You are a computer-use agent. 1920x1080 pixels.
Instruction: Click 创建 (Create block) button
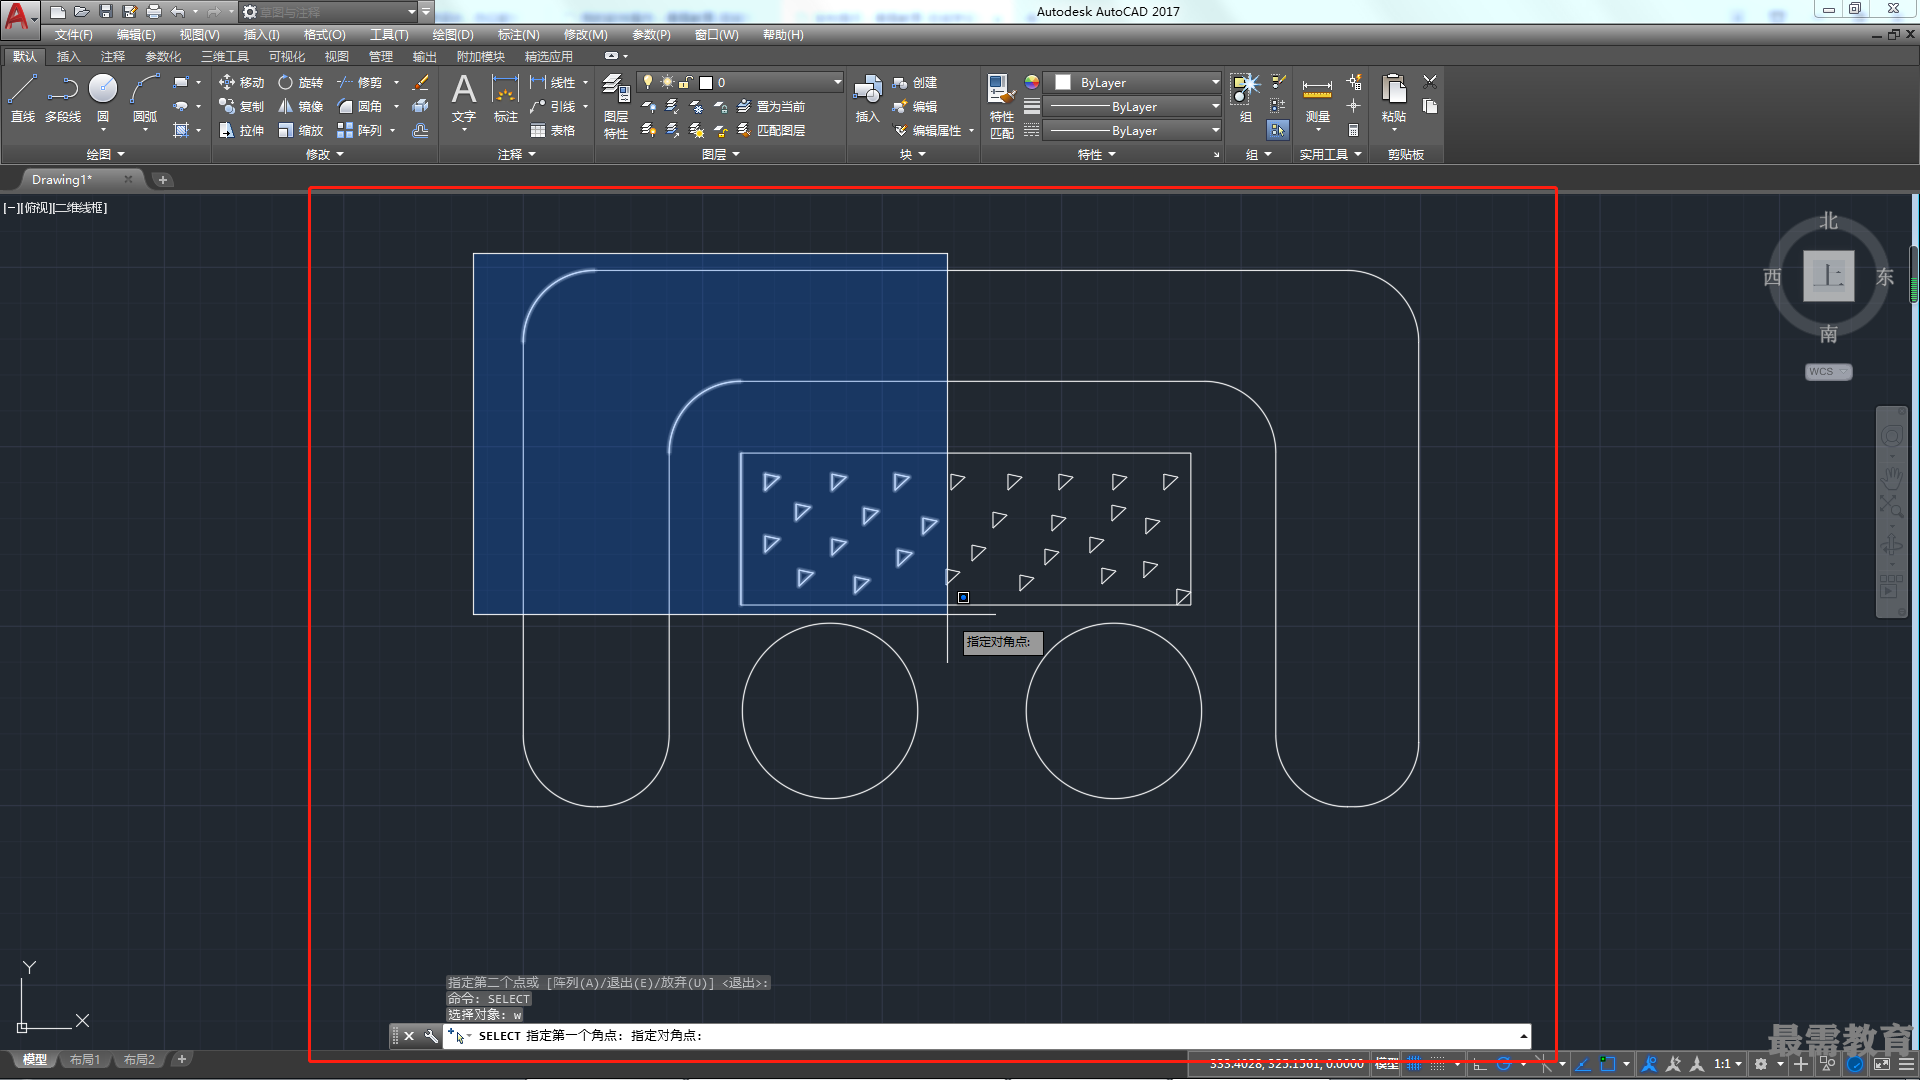(915, 82)
